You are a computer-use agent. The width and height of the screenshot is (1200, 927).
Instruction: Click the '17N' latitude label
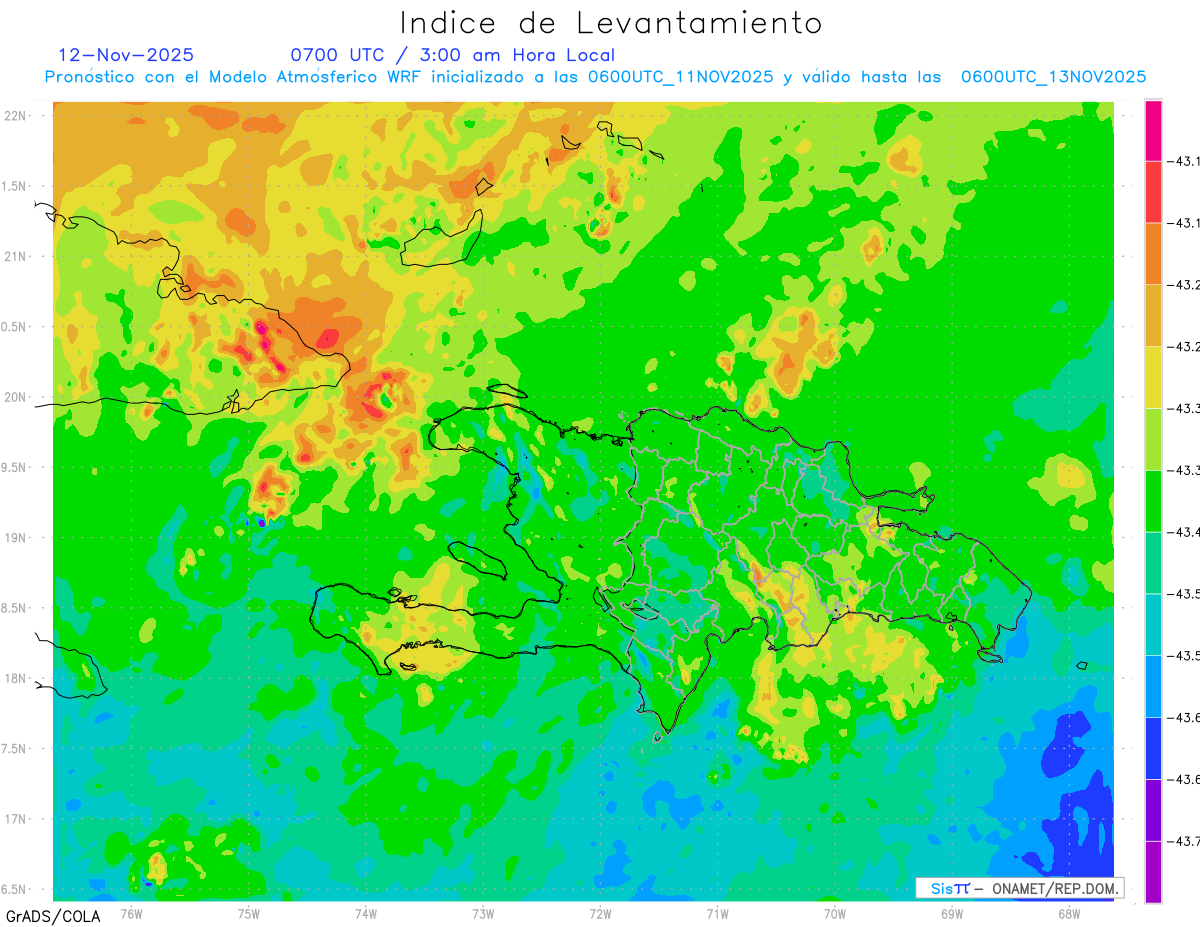click(15, 819)
